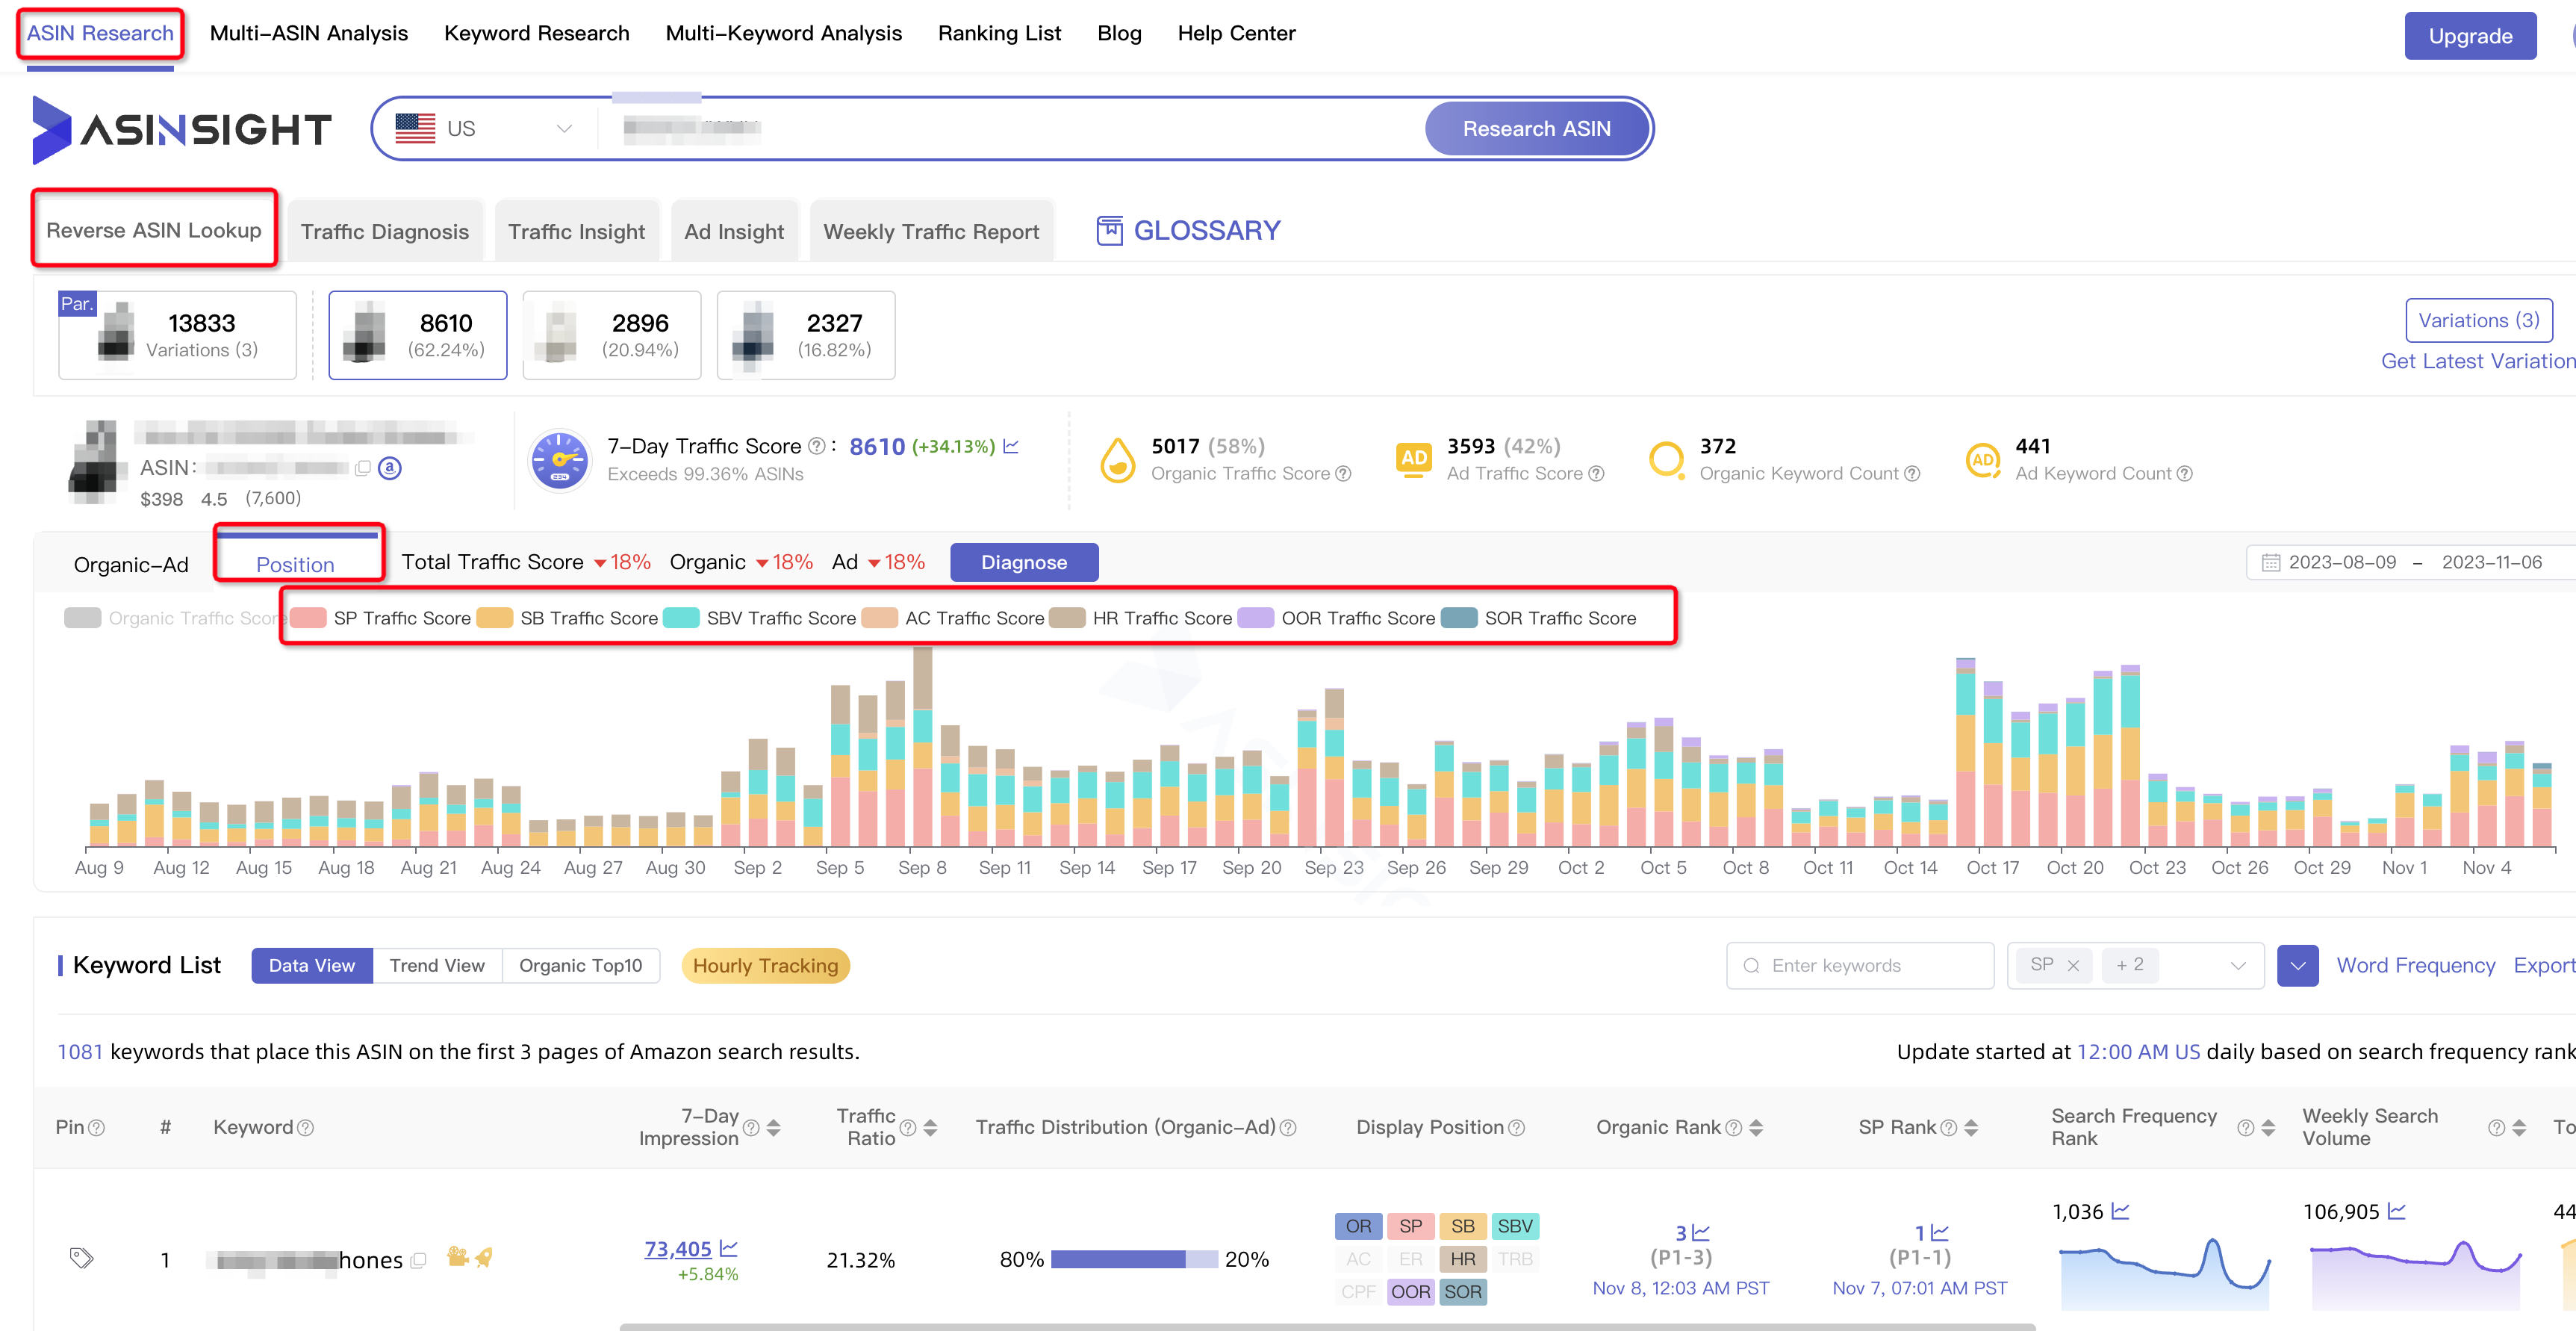Open help icon for Ad Keyword Count

coord(2185,473)
